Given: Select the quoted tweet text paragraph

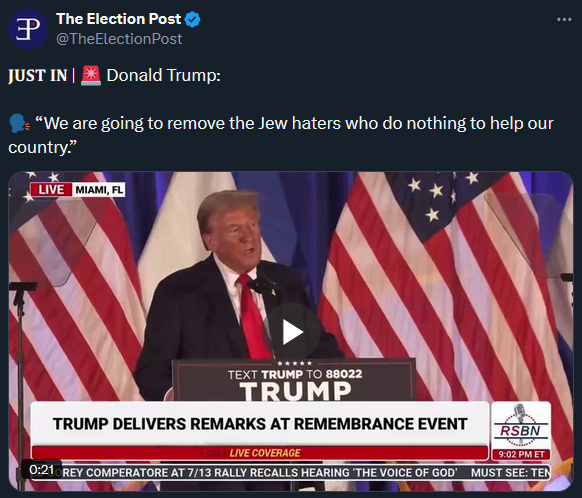Looking at the screenshot, I should tap(281, 135).
